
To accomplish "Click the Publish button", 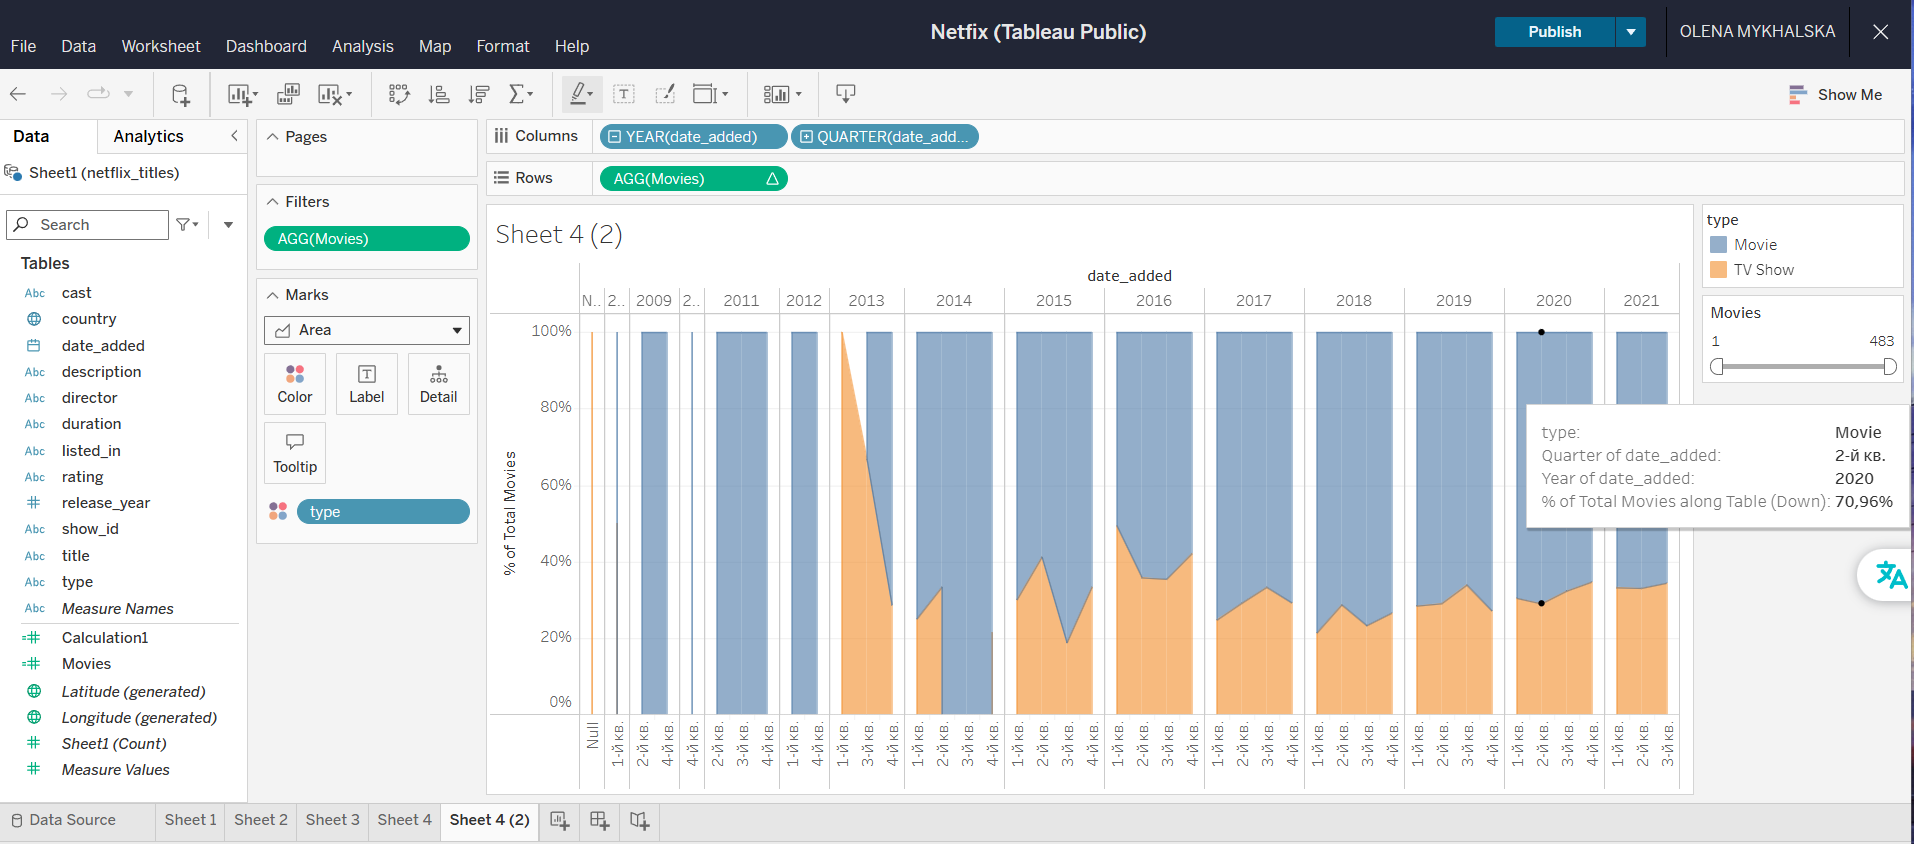I will (1555, 32).
